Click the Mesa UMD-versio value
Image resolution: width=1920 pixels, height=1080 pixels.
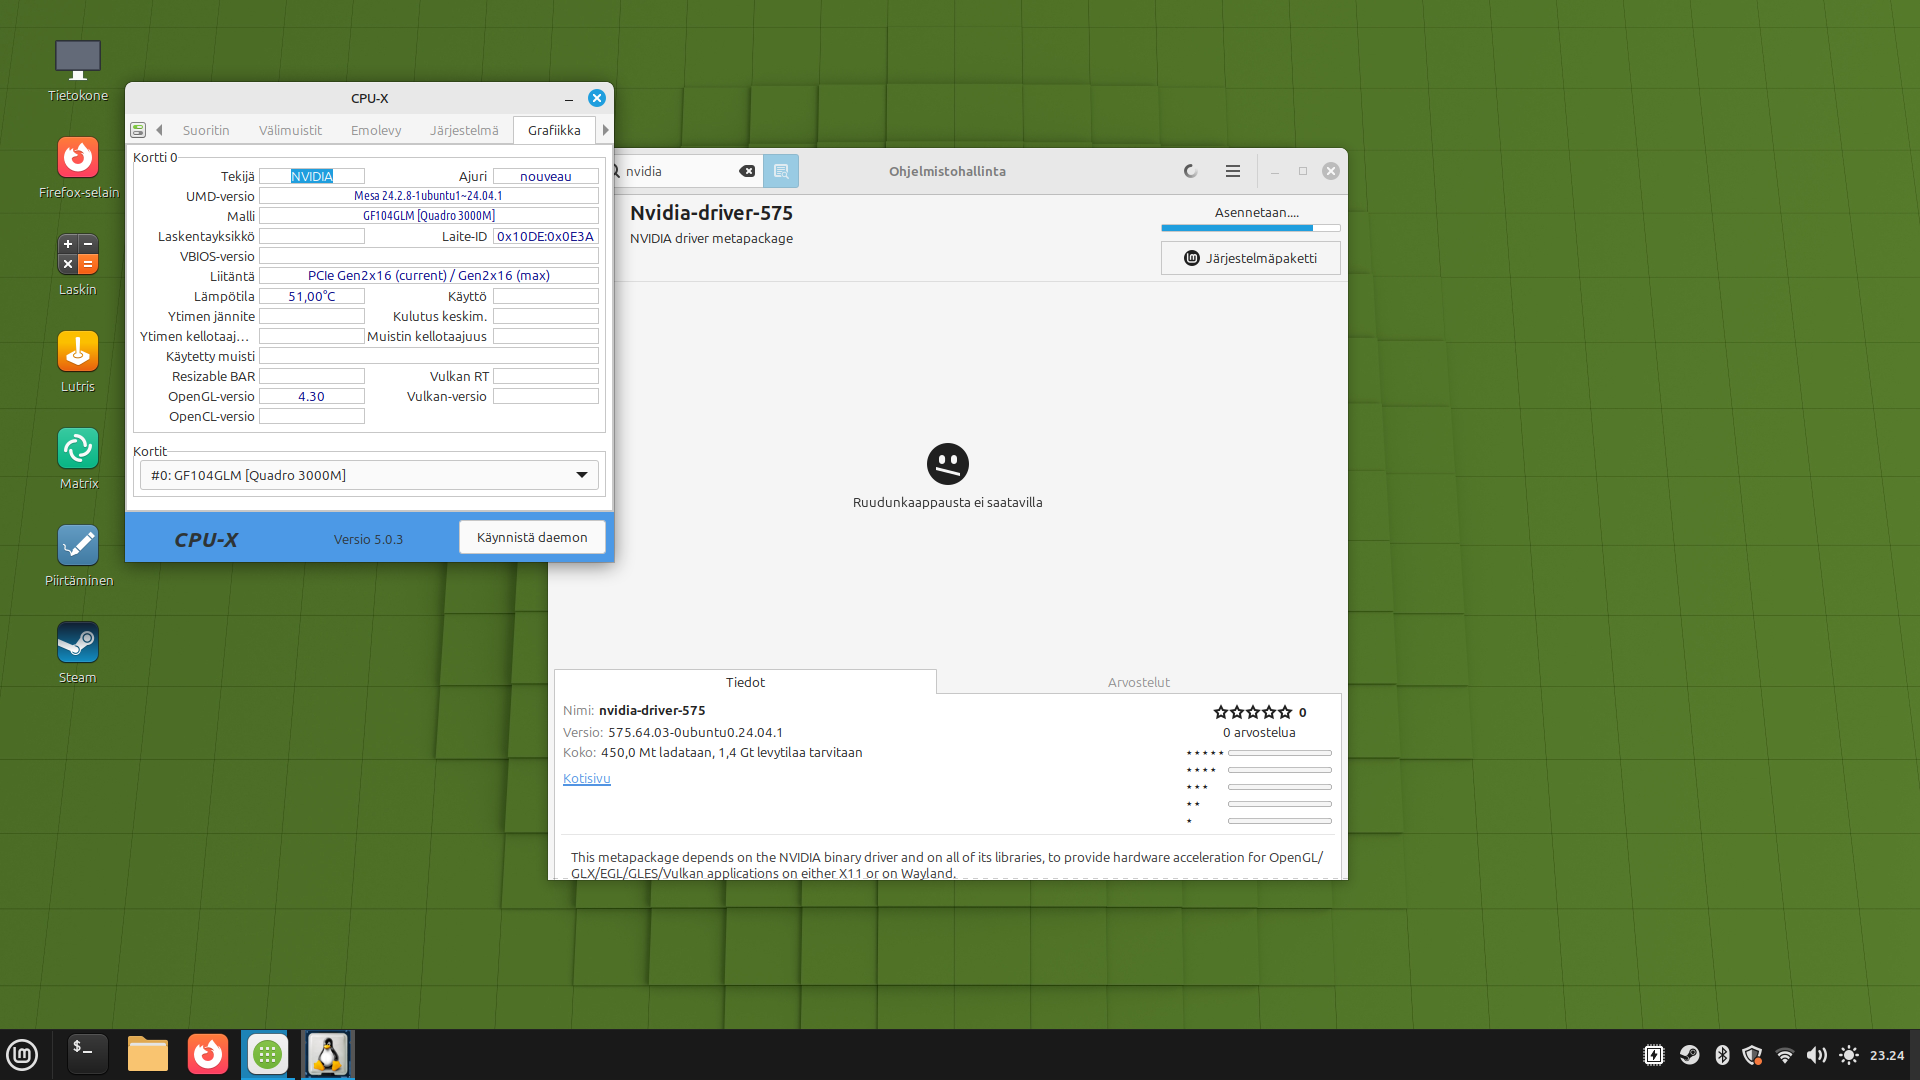coord(429,196)
